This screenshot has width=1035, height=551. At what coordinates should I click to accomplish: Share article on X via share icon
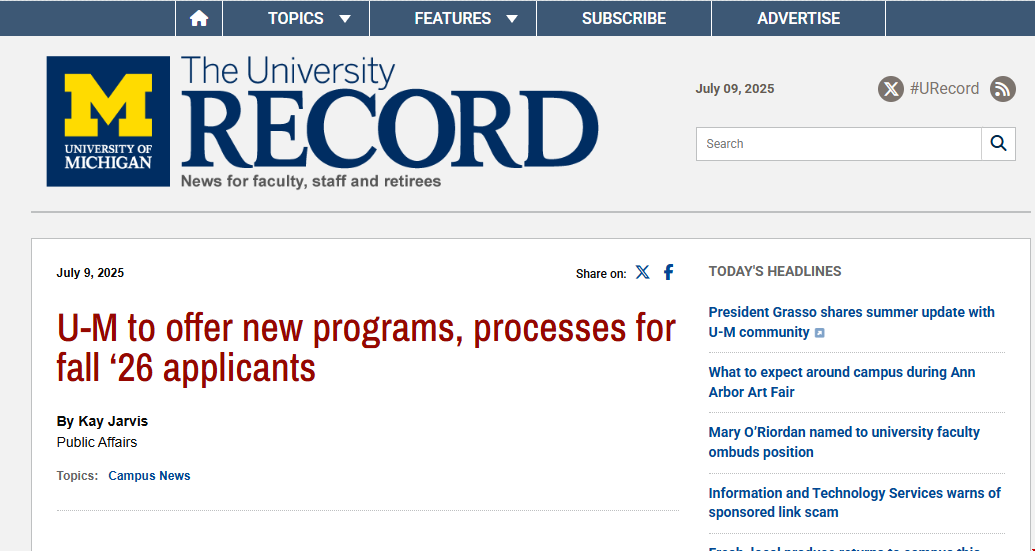pyautogui.click(x=642, y=272)
